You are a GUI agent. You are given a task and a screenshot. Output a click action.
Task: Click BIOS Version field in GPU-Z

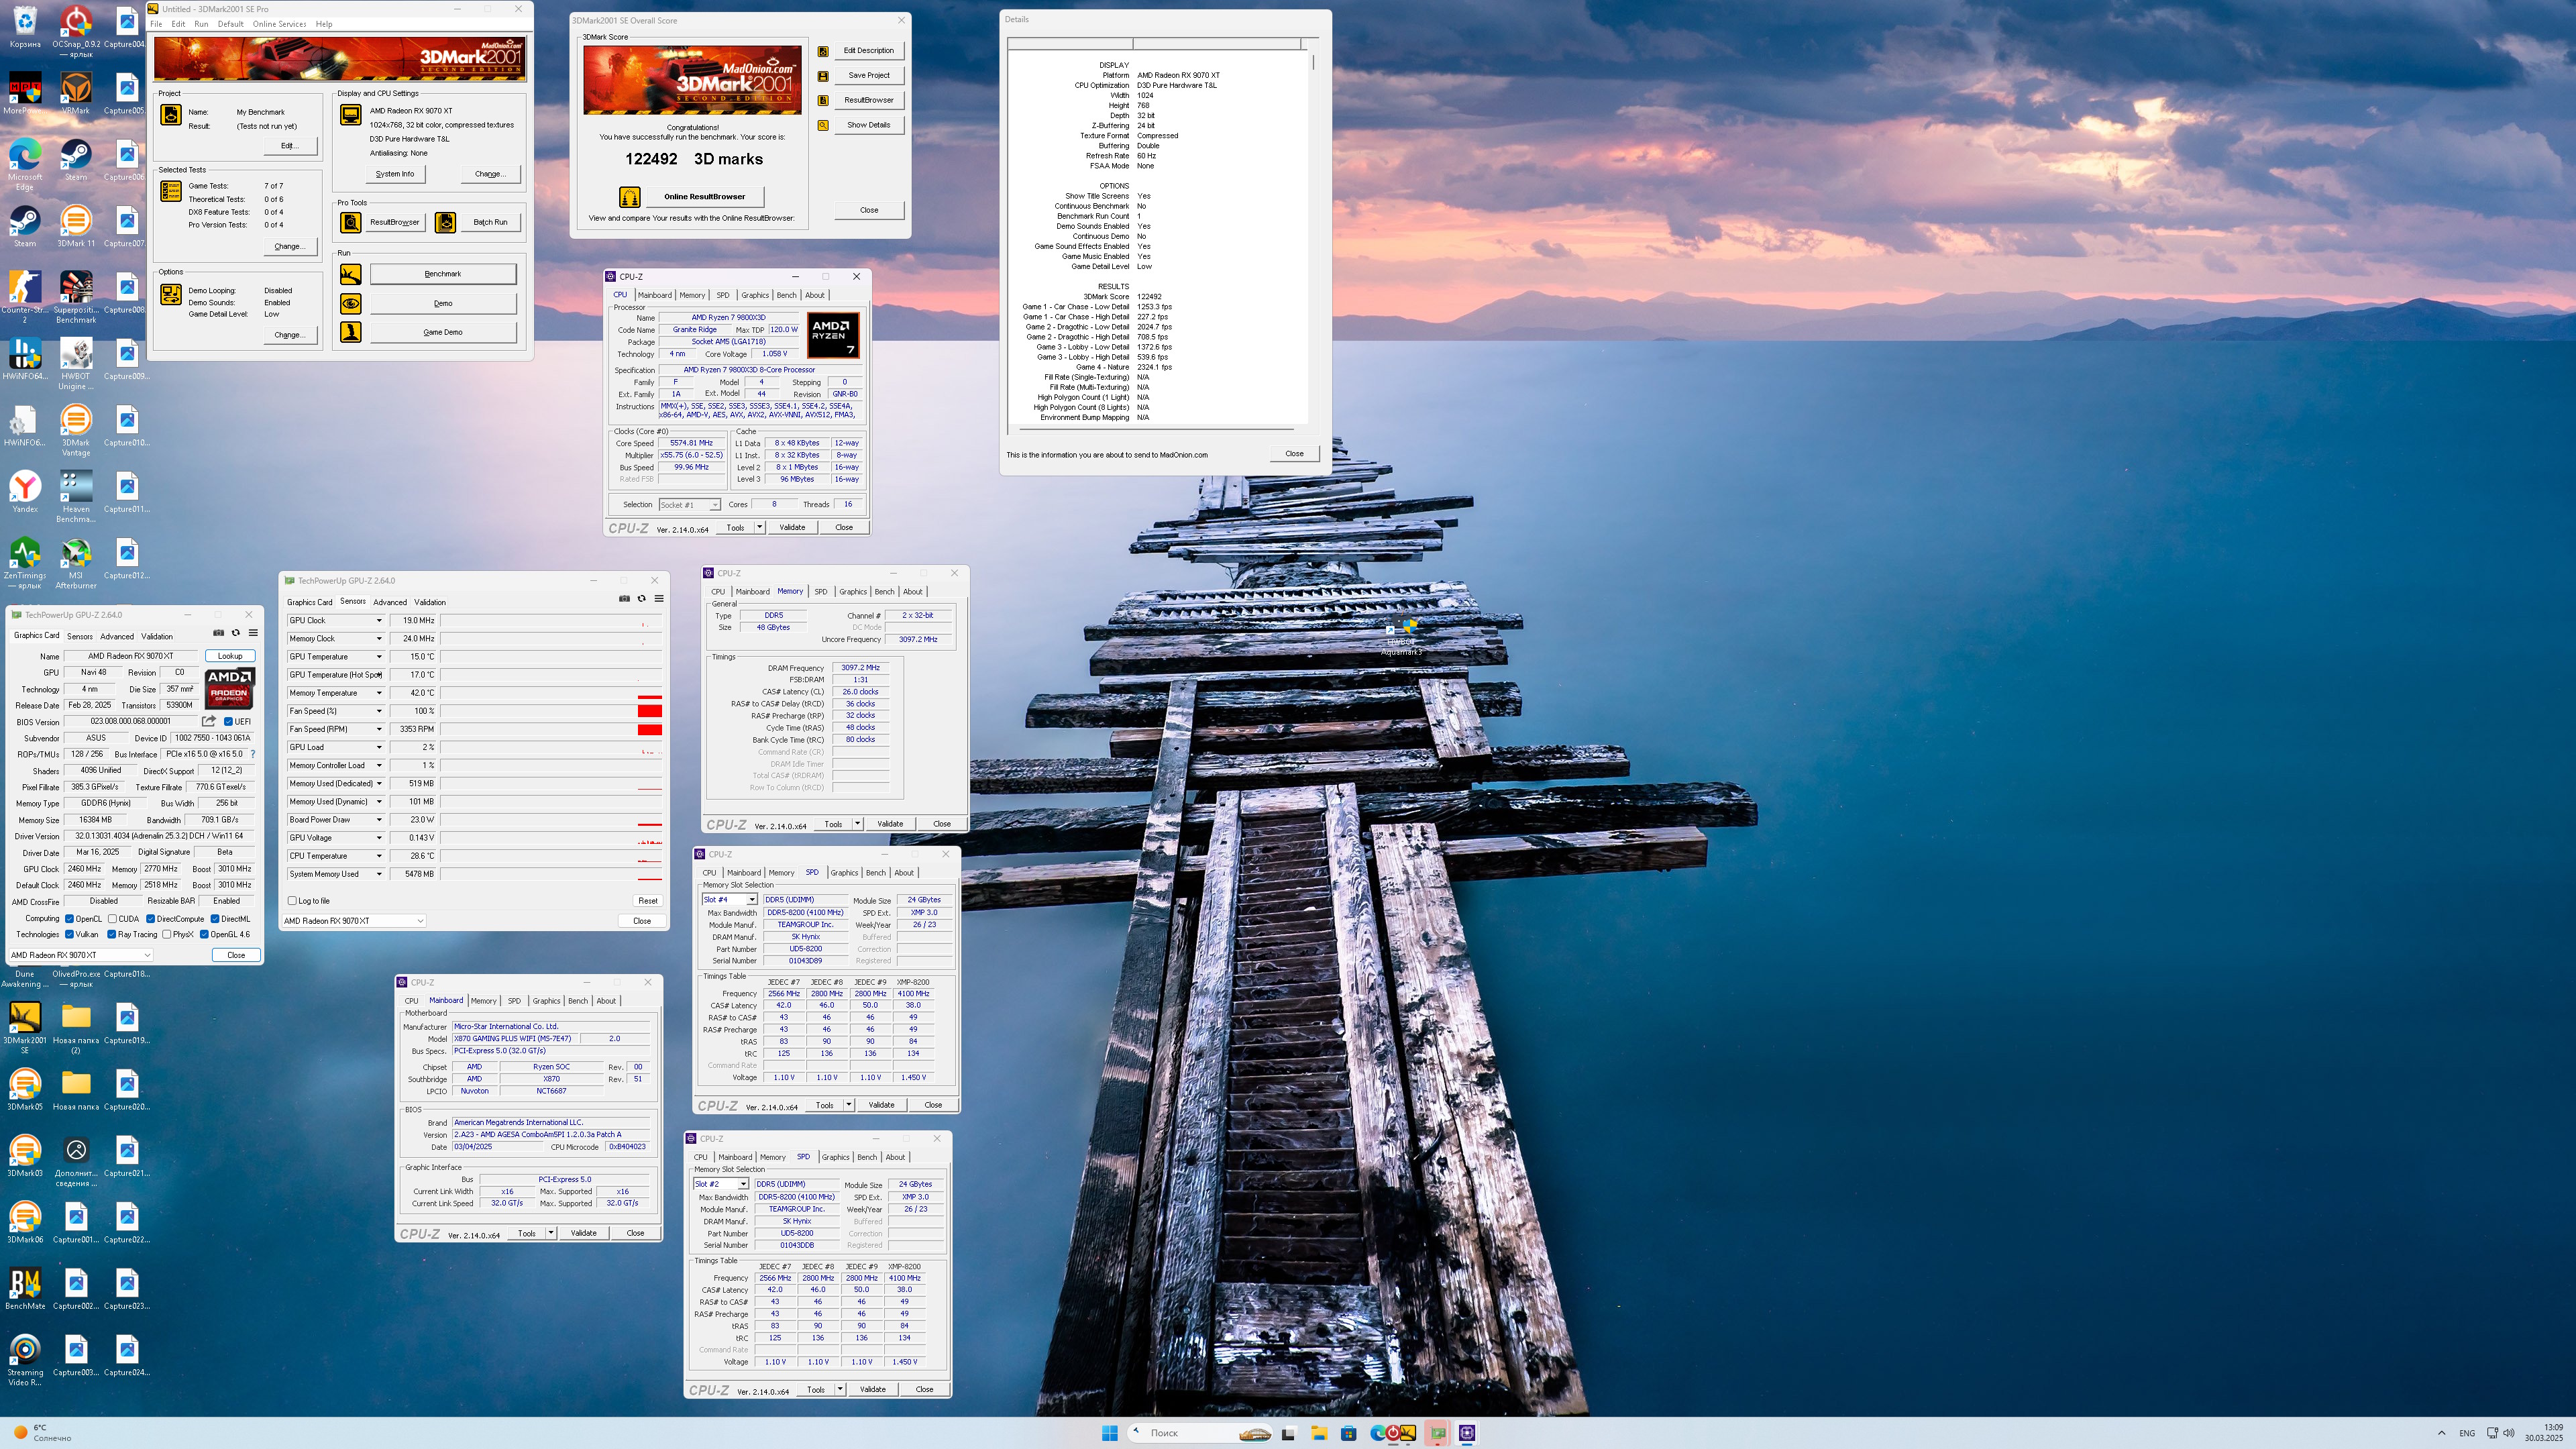[130, 721]
